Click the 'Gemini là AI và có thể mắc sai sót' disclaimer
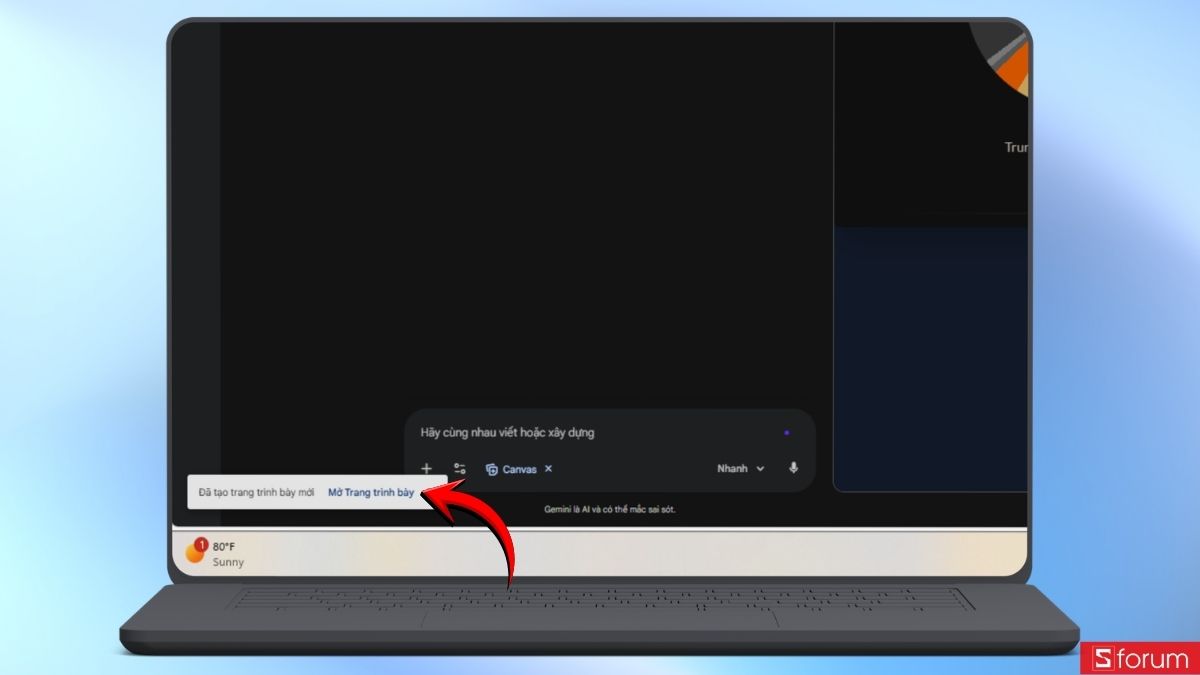 tap(610, 510)
